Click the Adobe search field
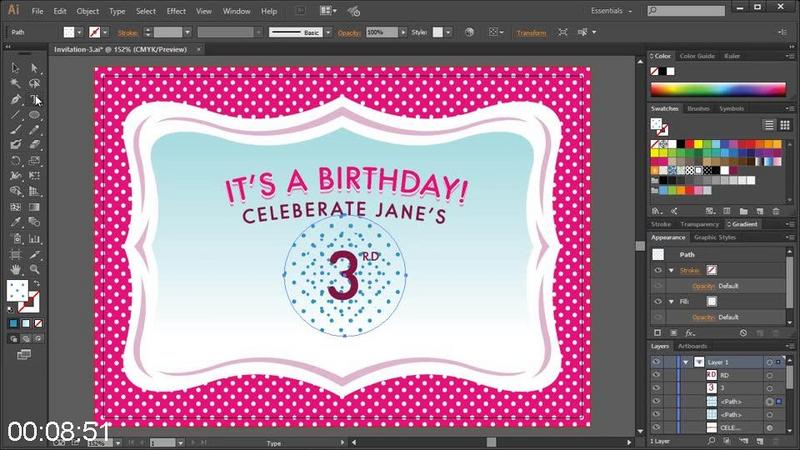The image size is (800, 450). (686, 11)
